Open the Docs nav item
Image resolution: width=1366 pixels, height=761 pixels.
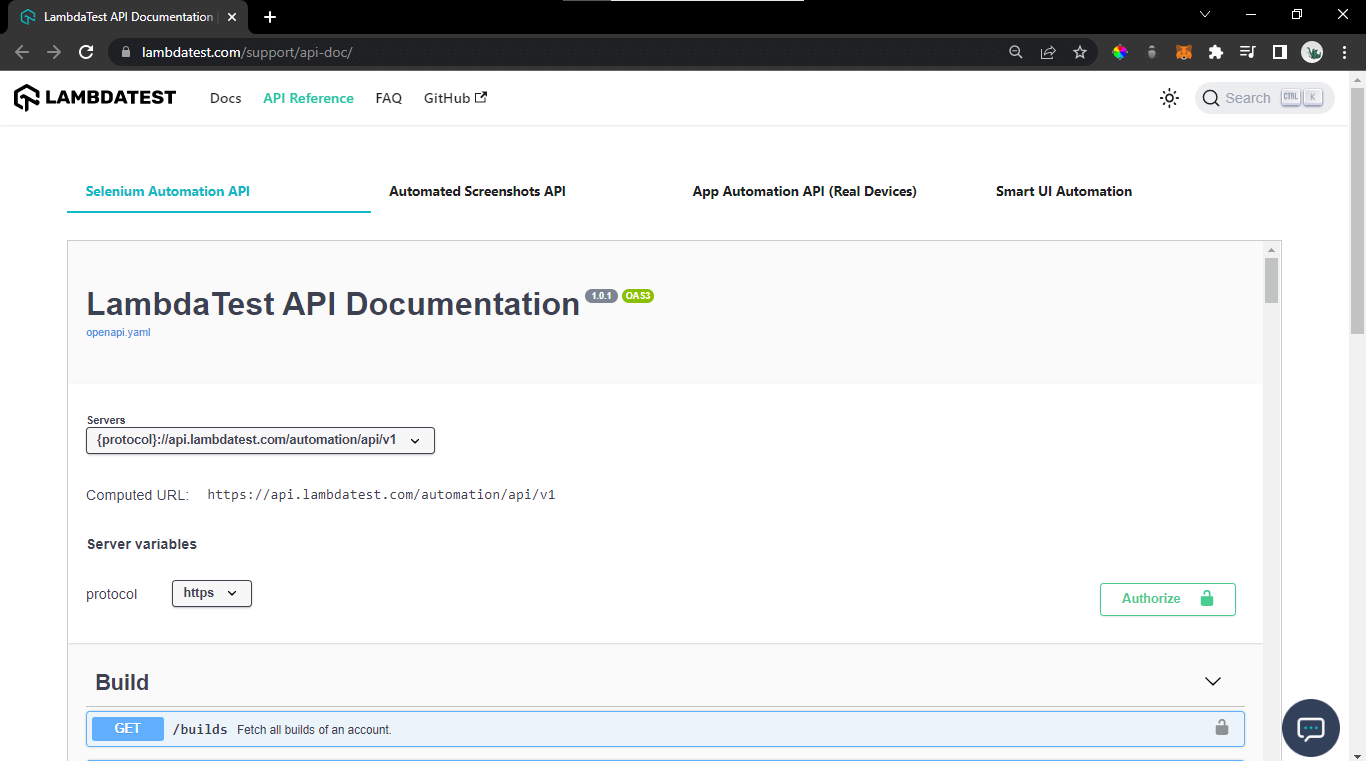pyautogui.click(x=226, y=98)
